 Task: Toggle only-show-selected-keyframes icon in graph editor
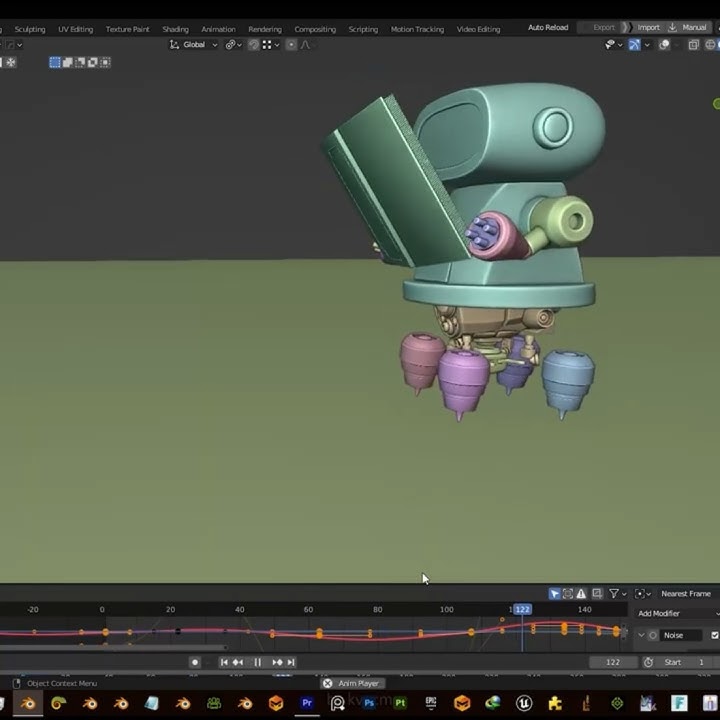click(x=568, y=593)
